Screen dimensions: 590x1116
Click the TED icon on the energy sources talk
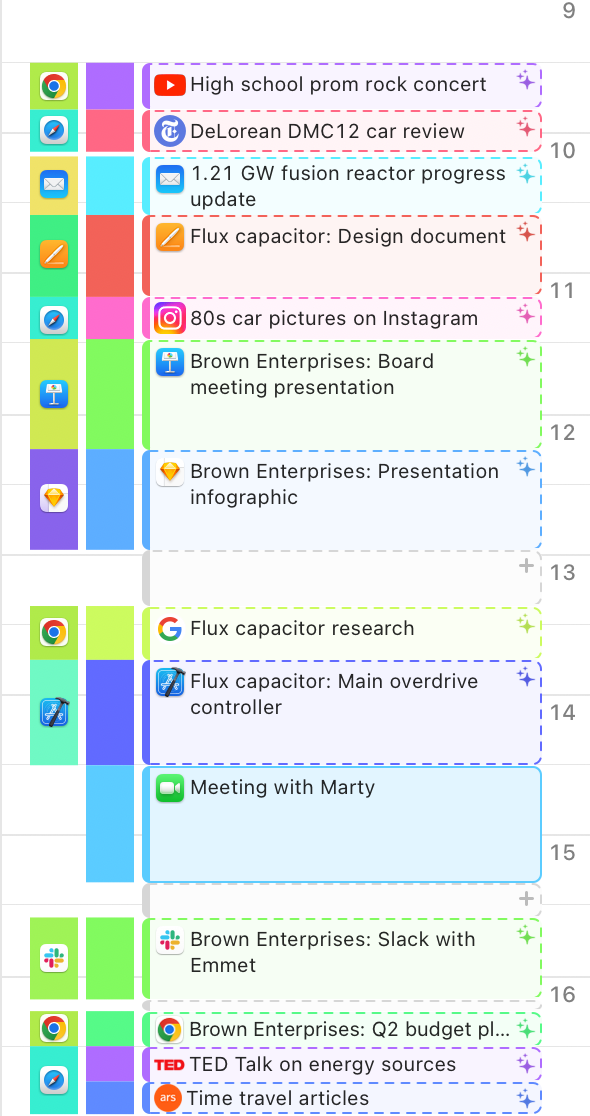point(171,1063)
